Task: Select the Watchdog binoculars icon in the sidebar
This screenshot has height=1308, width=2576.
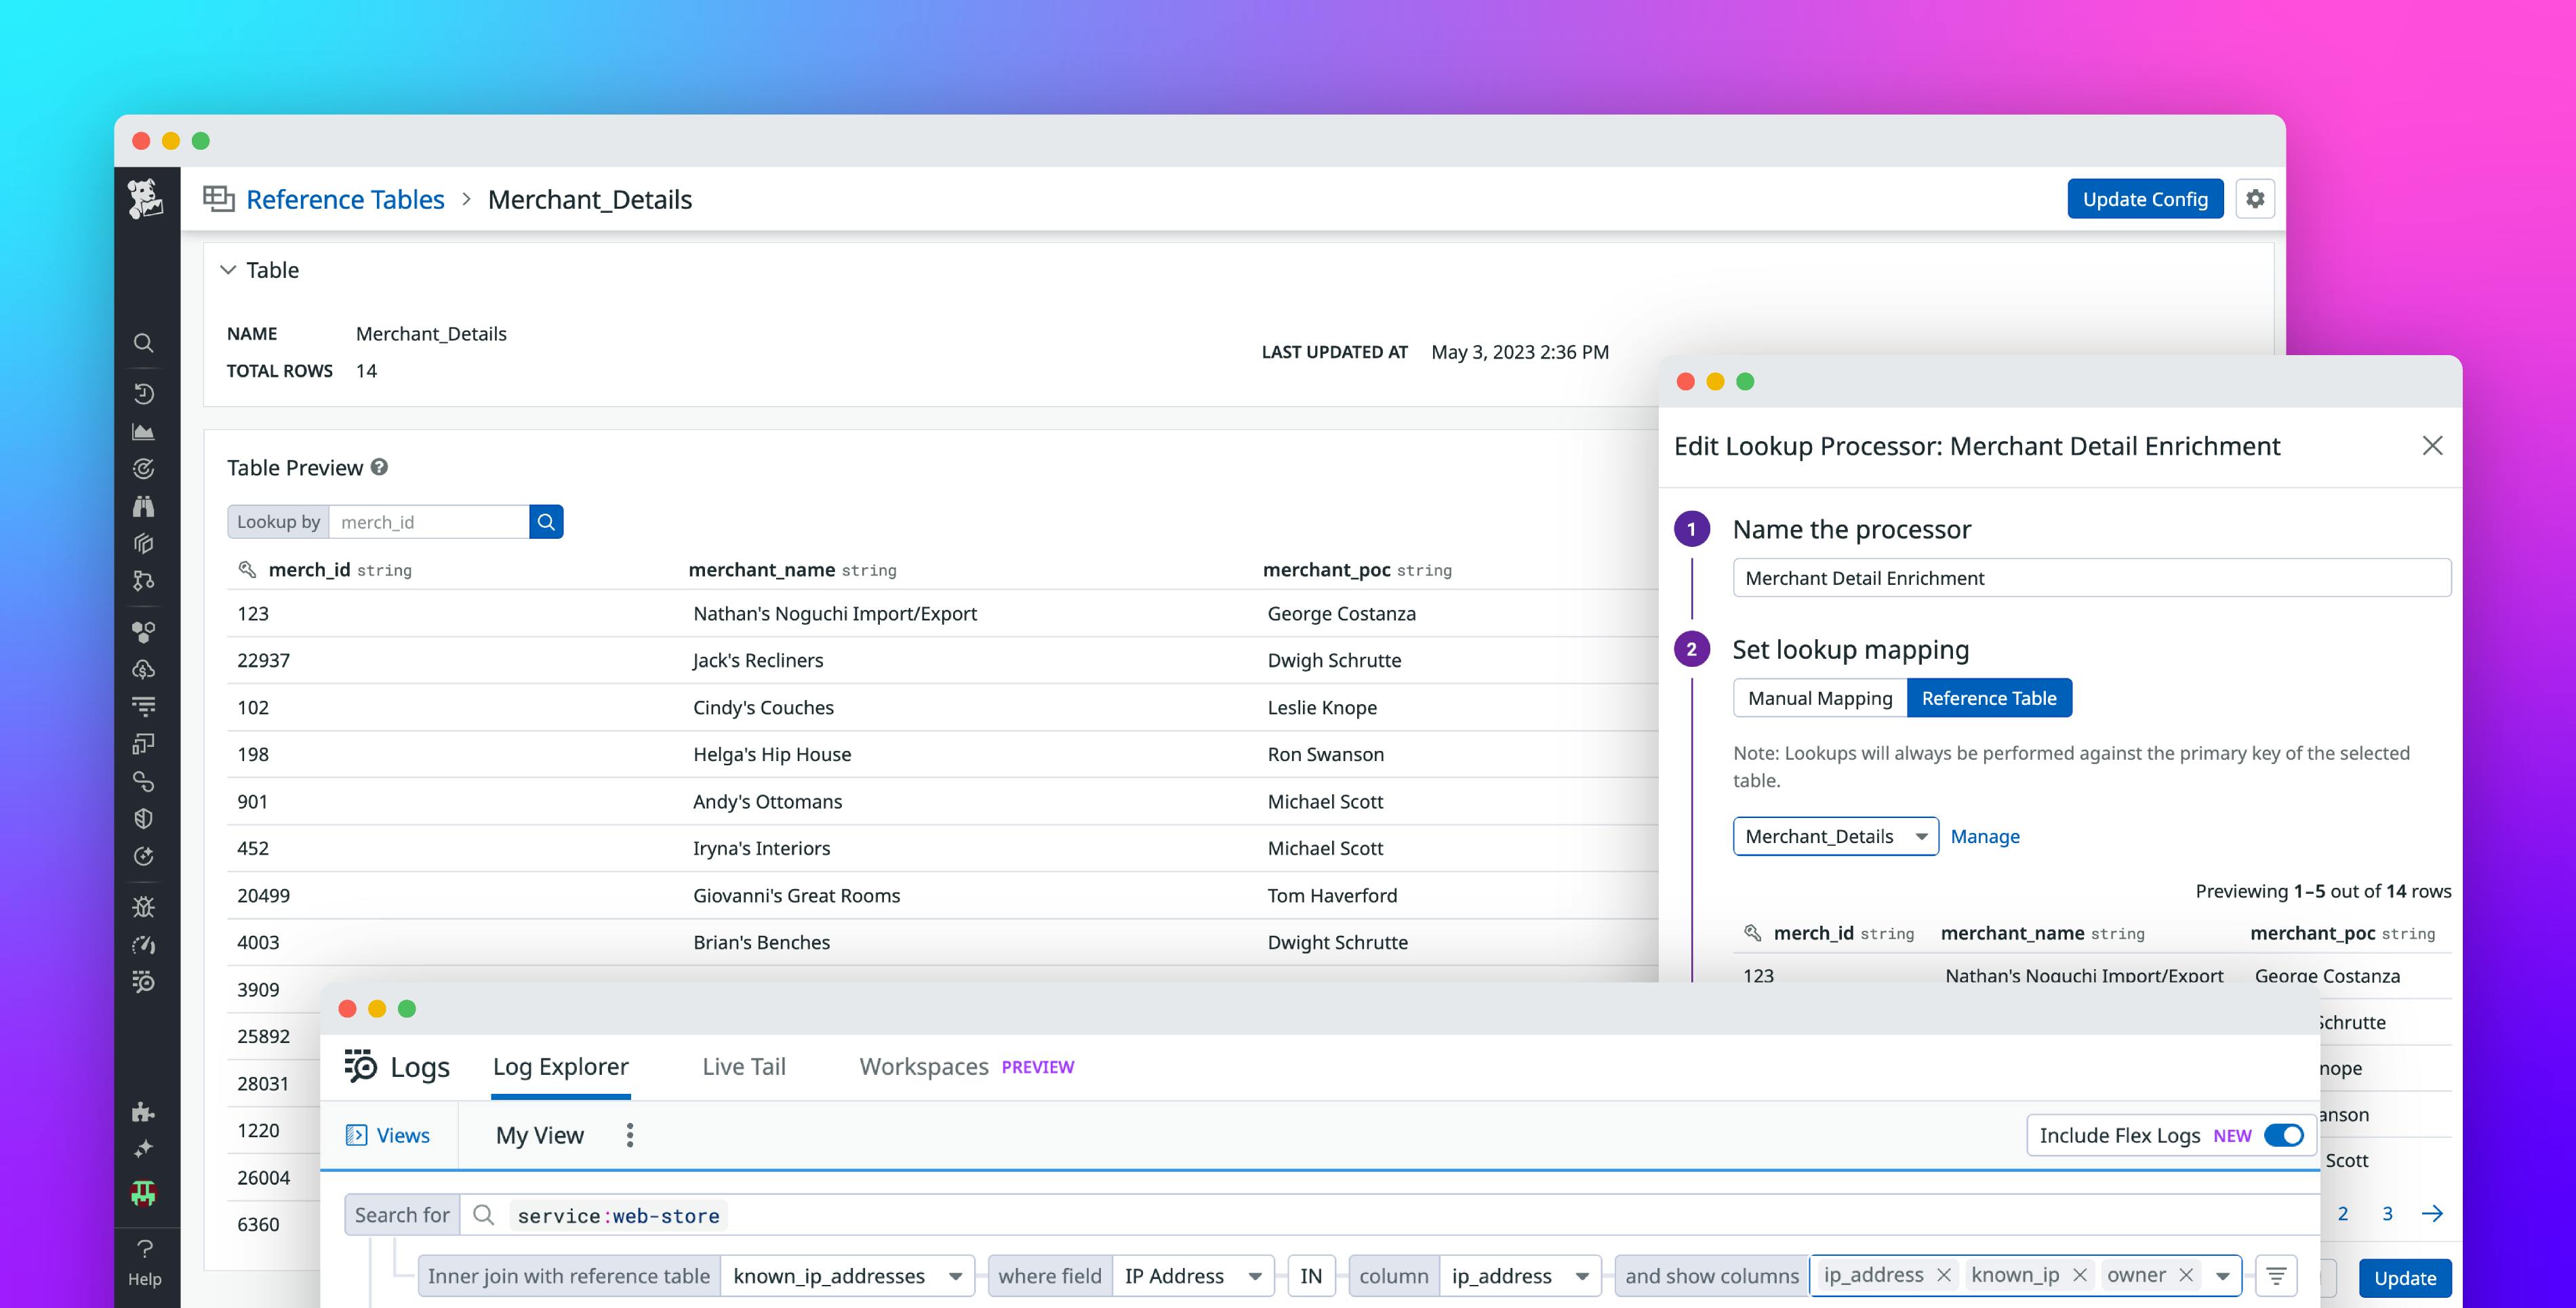Action: click(x=144, y=506)
